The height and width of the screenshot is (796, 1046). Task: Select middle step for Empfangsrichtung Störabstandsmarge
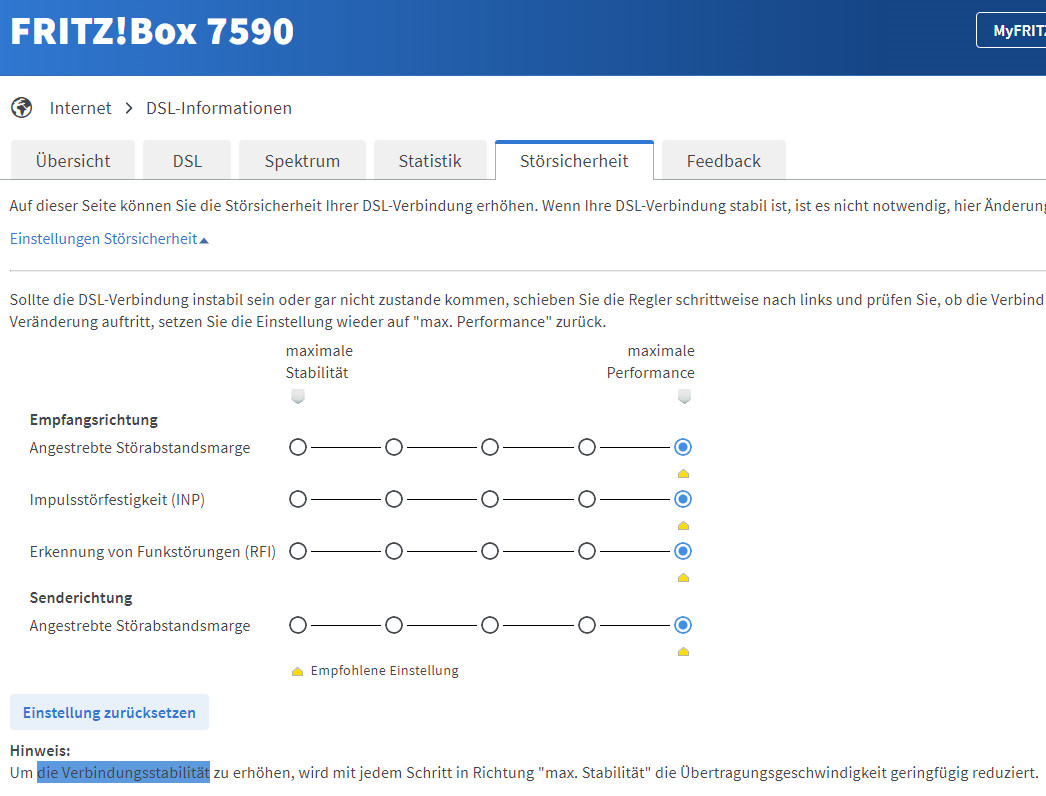coord(490,447)
